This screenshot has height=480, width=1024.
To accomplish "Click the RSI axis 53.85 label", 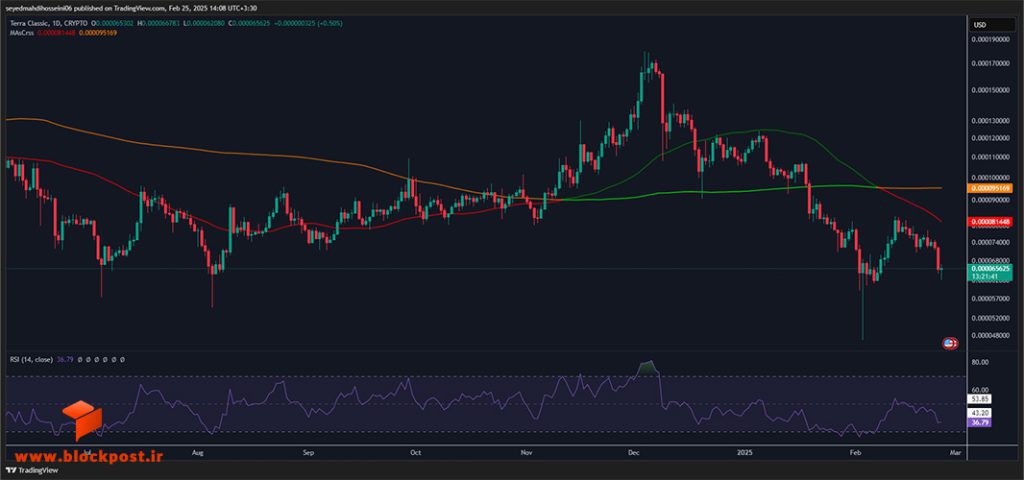I will tap(981, 398).
